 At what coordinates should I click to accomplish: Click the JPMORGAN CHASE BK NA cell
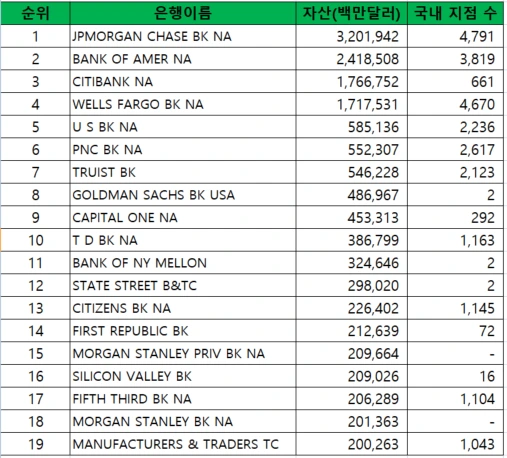[183, 36]
